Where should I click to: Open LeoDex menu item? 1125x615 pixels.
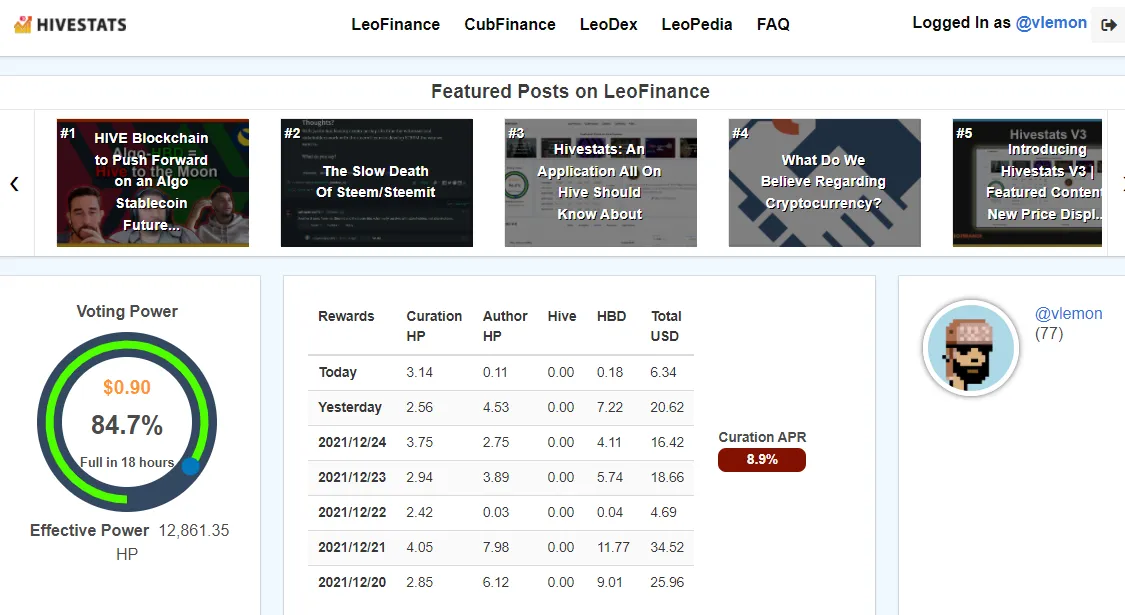(608, 24)
